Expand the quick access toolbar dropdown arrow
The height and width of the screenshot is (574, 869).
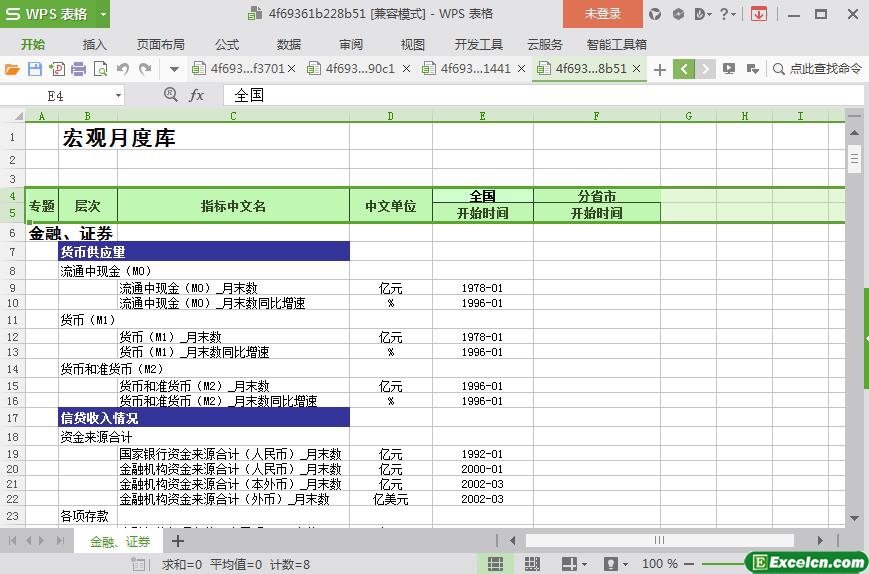[174, 70]
